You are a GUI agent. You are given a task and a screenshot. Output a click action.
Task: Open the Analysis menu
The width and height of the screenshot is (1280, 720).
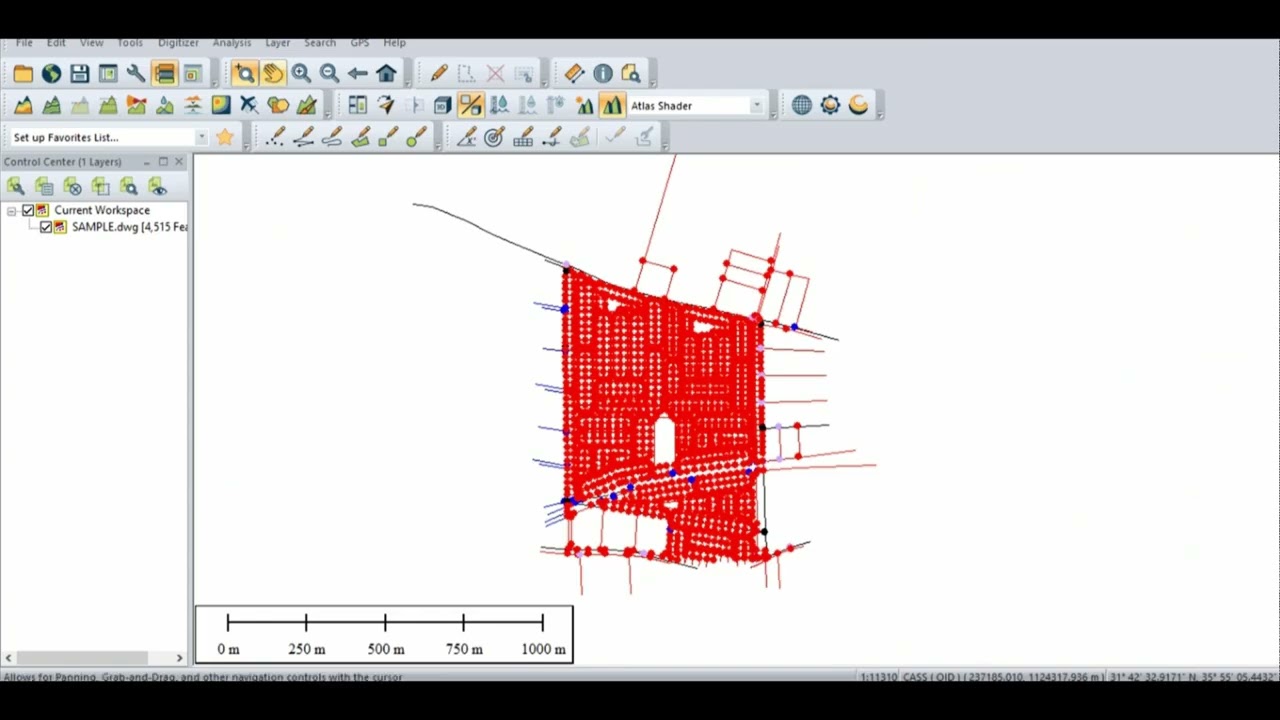[x=232, y=43]
